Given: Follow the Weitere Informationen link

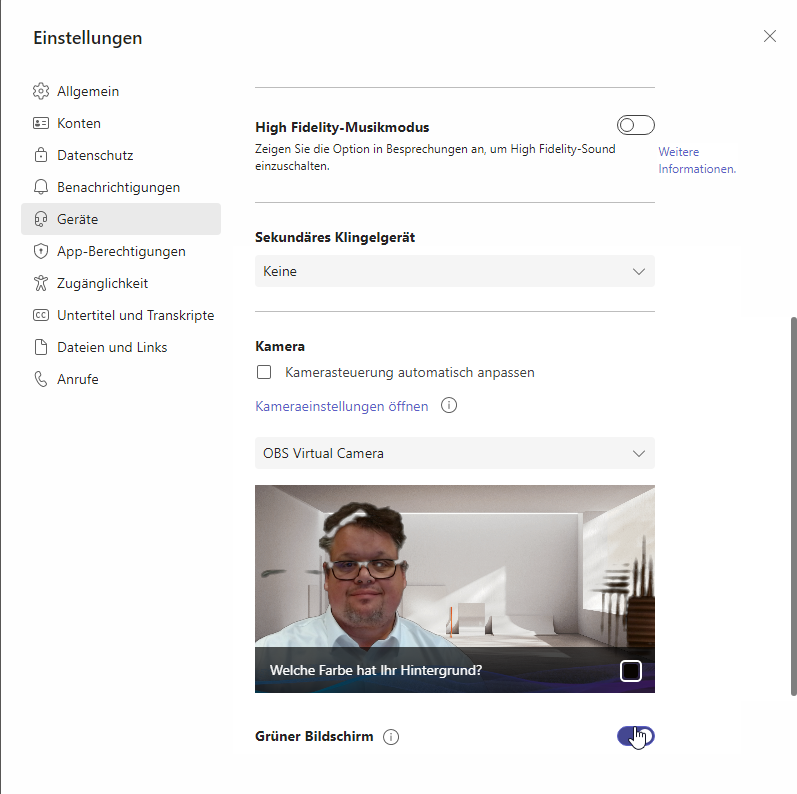Looking at the screenshot, I should tap(697, 160).
